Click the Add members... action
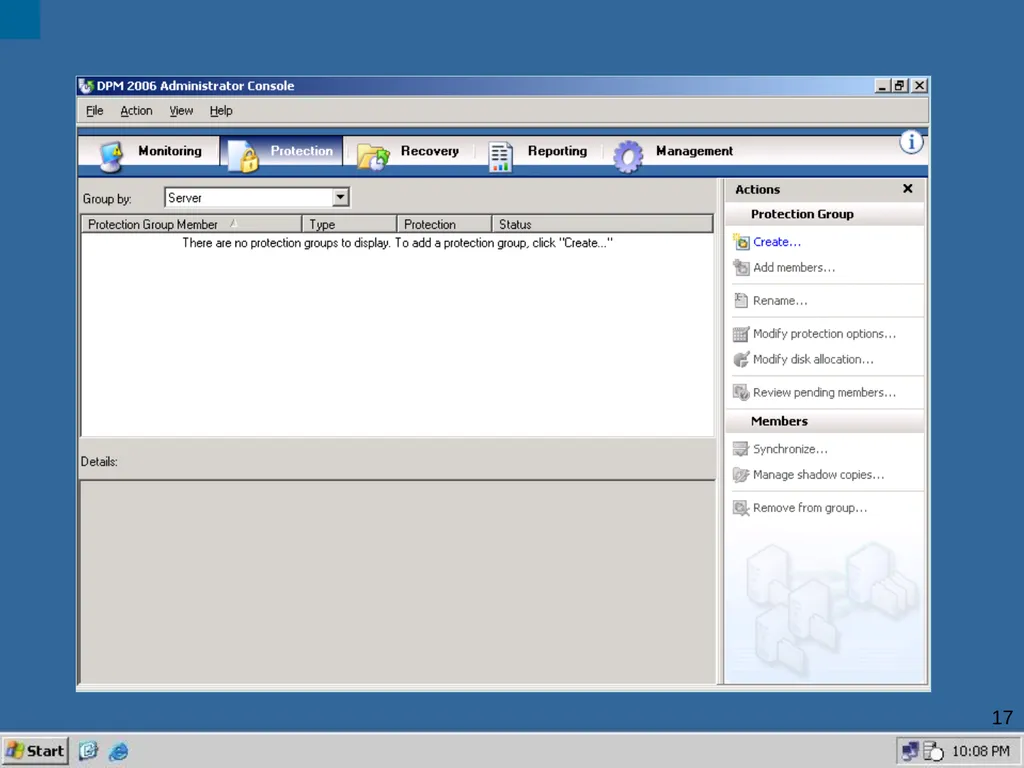Screen dimensions: 1024x768 (793, 267)
